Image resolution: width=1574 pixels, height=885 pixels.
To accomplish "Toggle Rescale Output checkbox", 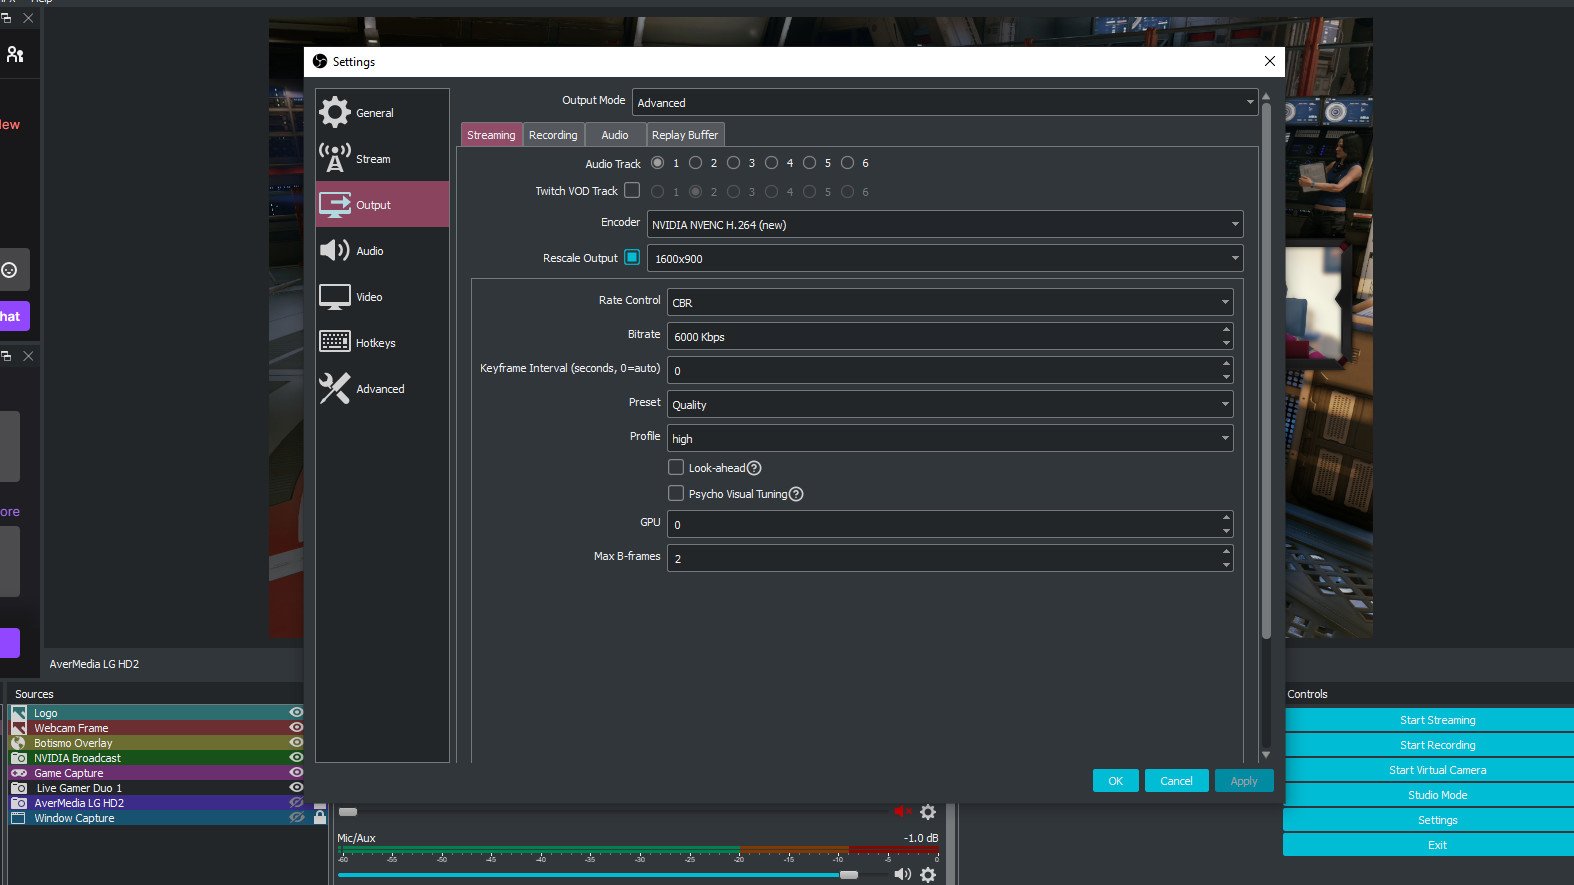I will [x=632, y=257].
